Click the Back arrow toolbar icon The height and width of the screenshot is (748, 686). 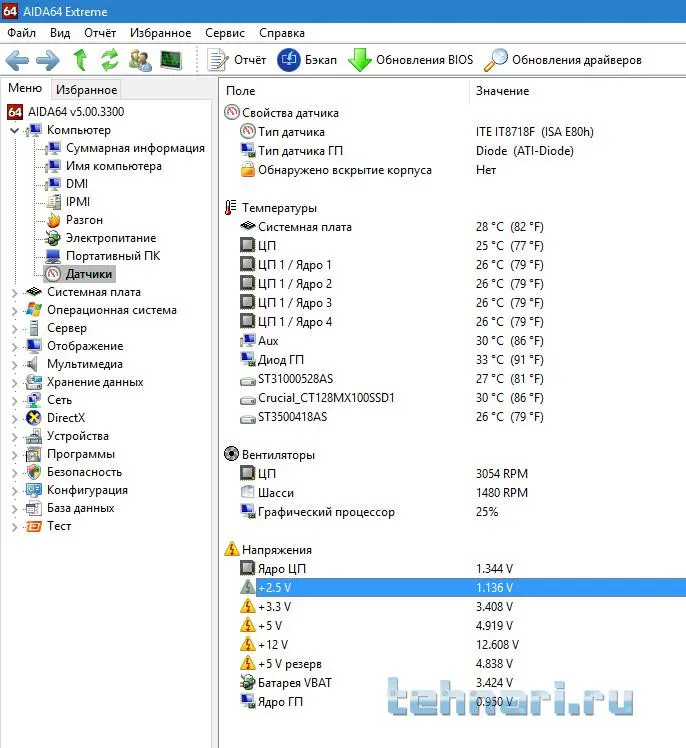[17, 60]
